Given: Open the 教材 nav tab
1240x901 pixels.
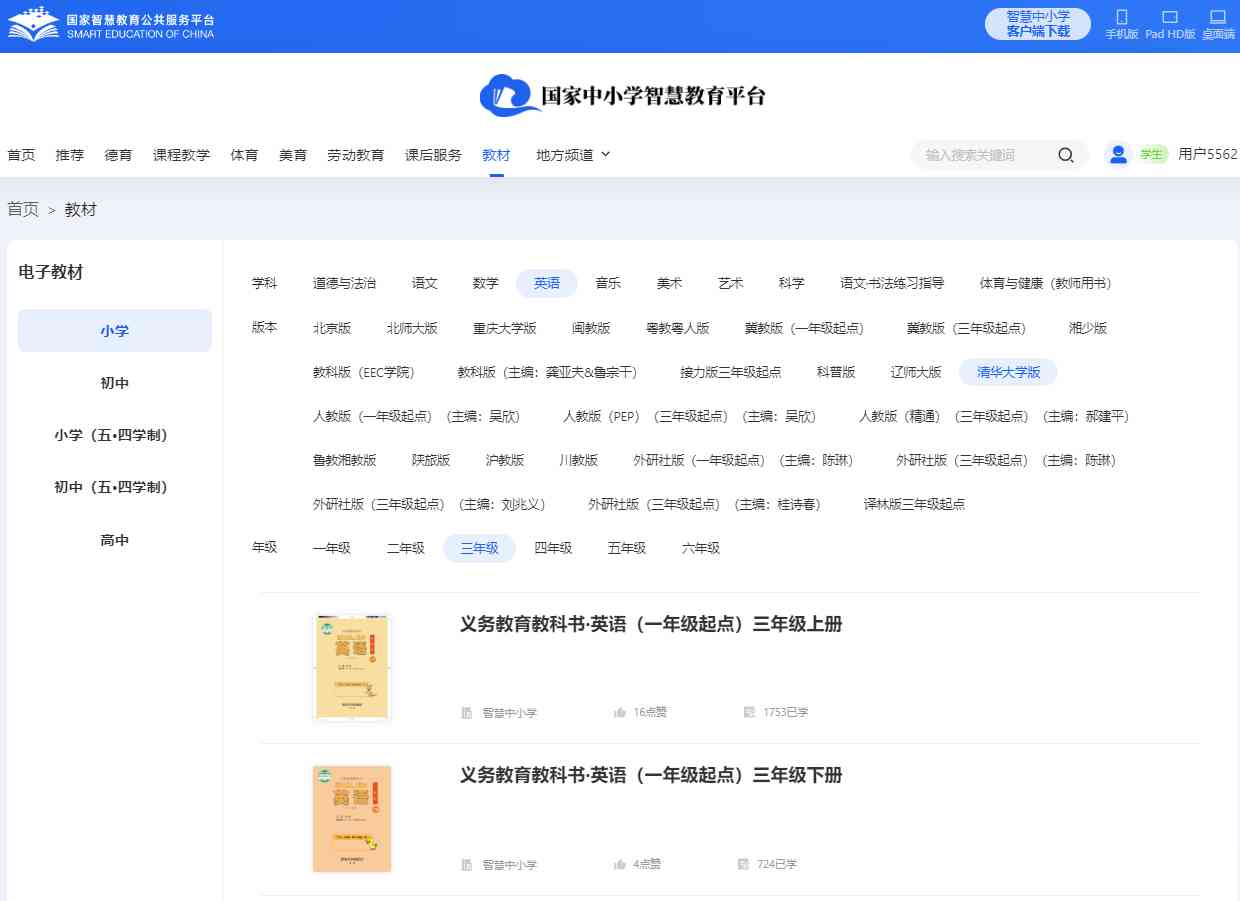Looking at the screenshot, I should tap(496, 155).
